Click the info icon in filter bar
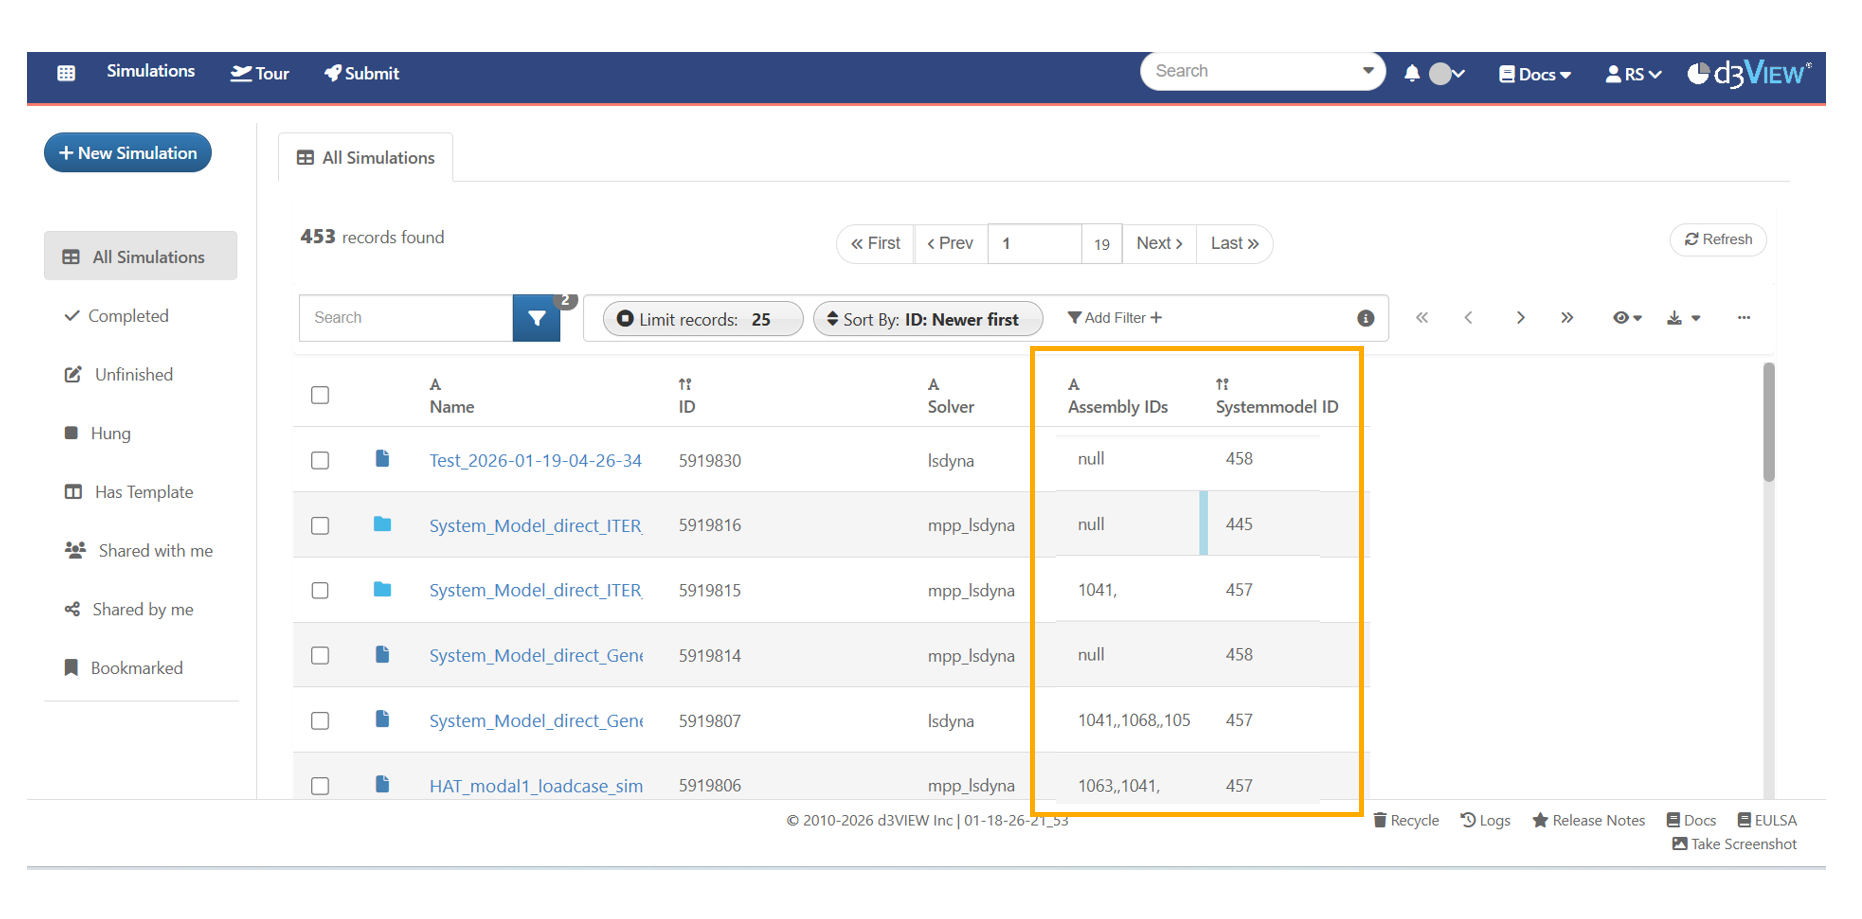 click(1365, 318)
